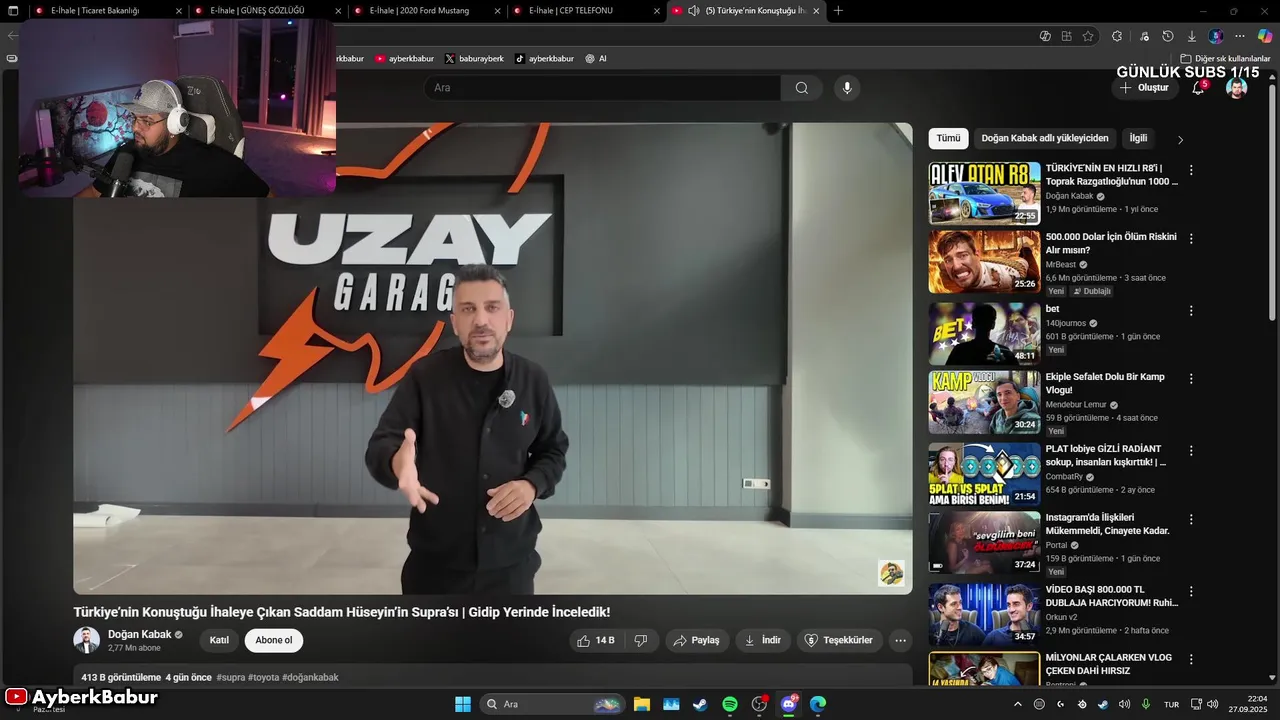Open Edge Copilot icon
Screen dimensions: 1280x720
[x=1265, y=36]
